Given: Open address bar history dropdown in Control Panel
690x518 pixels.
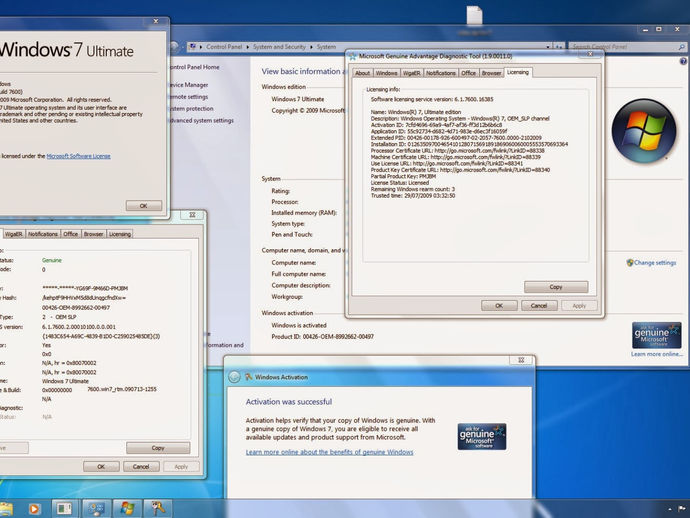Looking at the screenshot, I should [x=548, y=47].
